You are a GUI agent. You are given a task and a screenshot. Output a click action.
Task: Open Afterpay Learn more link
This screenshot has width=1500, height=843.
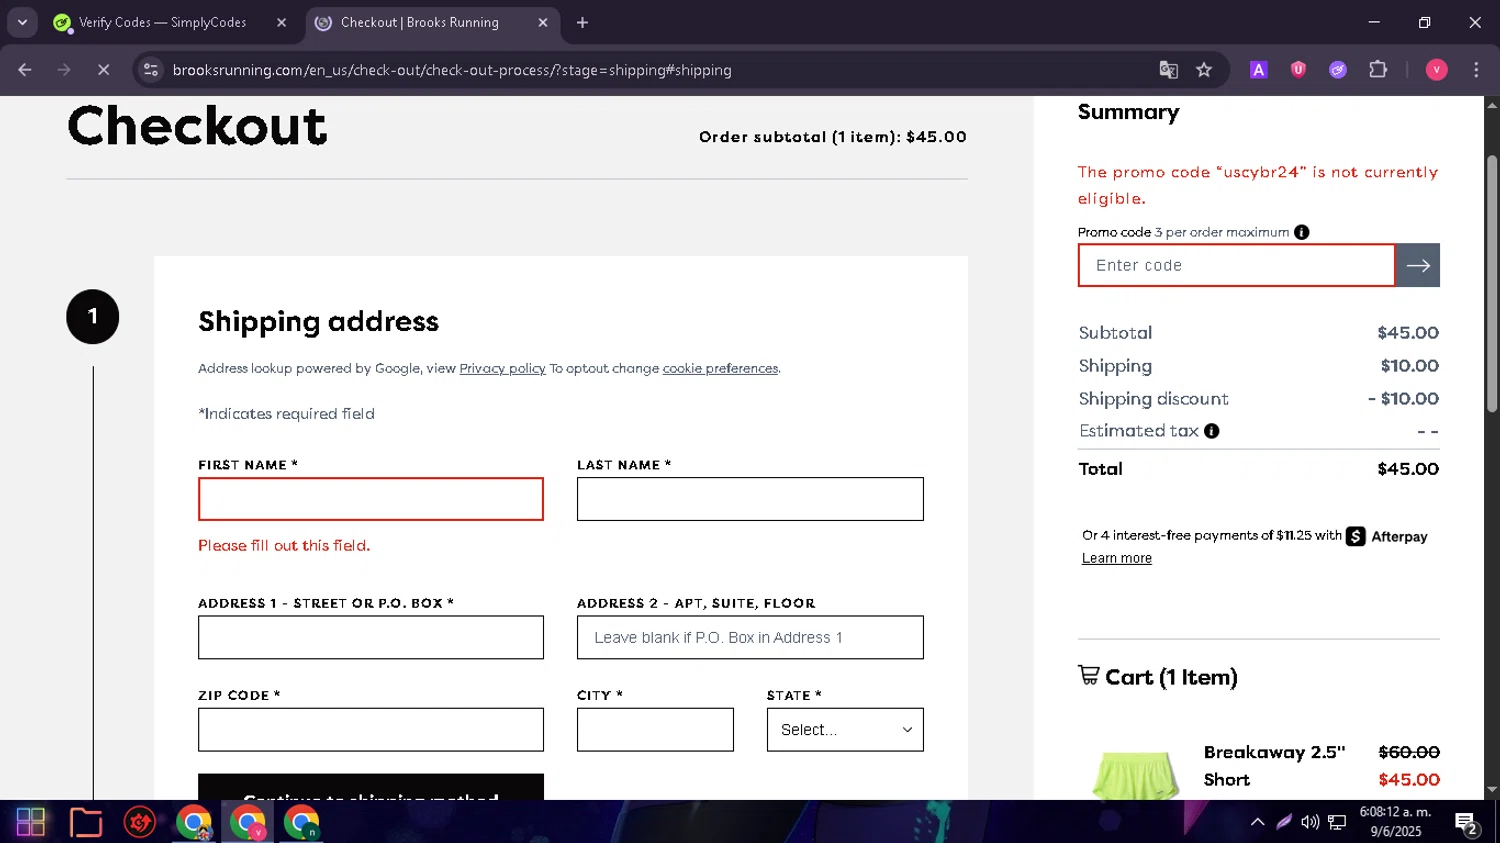tap(1117, 558)
